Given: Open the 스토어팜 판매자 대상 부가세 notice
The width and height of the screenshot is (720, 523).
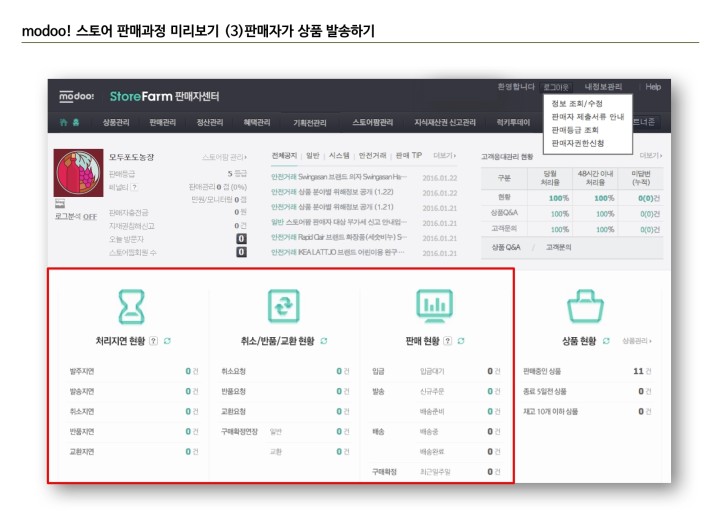Looking at the screenshot, I should click(339, 222).
